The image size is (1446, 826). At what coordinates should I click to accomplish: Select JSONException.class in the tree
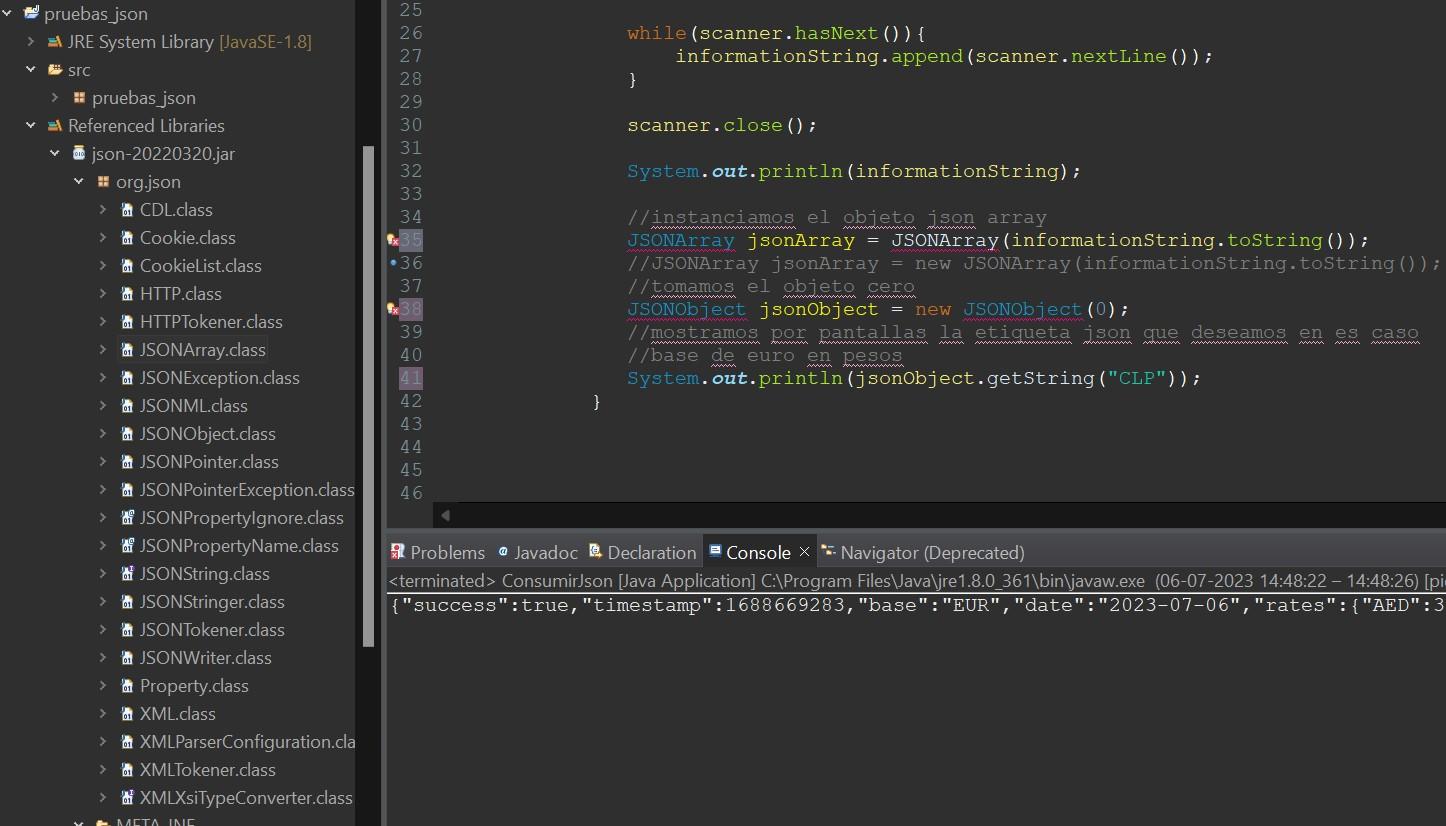219,378
